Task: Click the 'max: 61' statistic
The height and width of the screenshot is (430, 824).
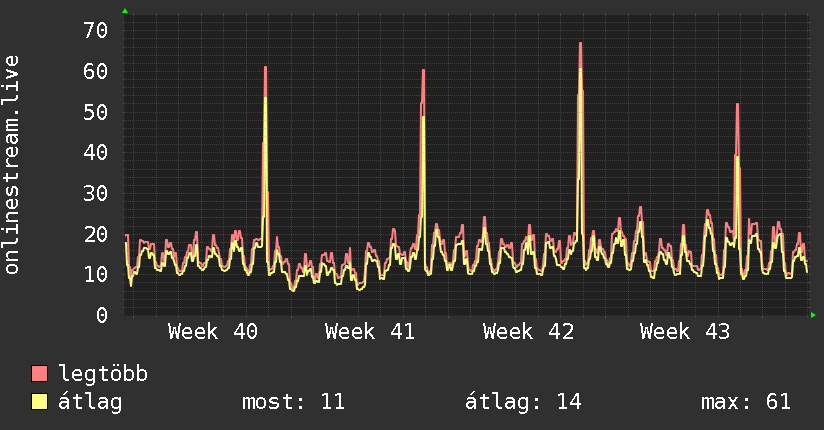Action: point(746,402)
